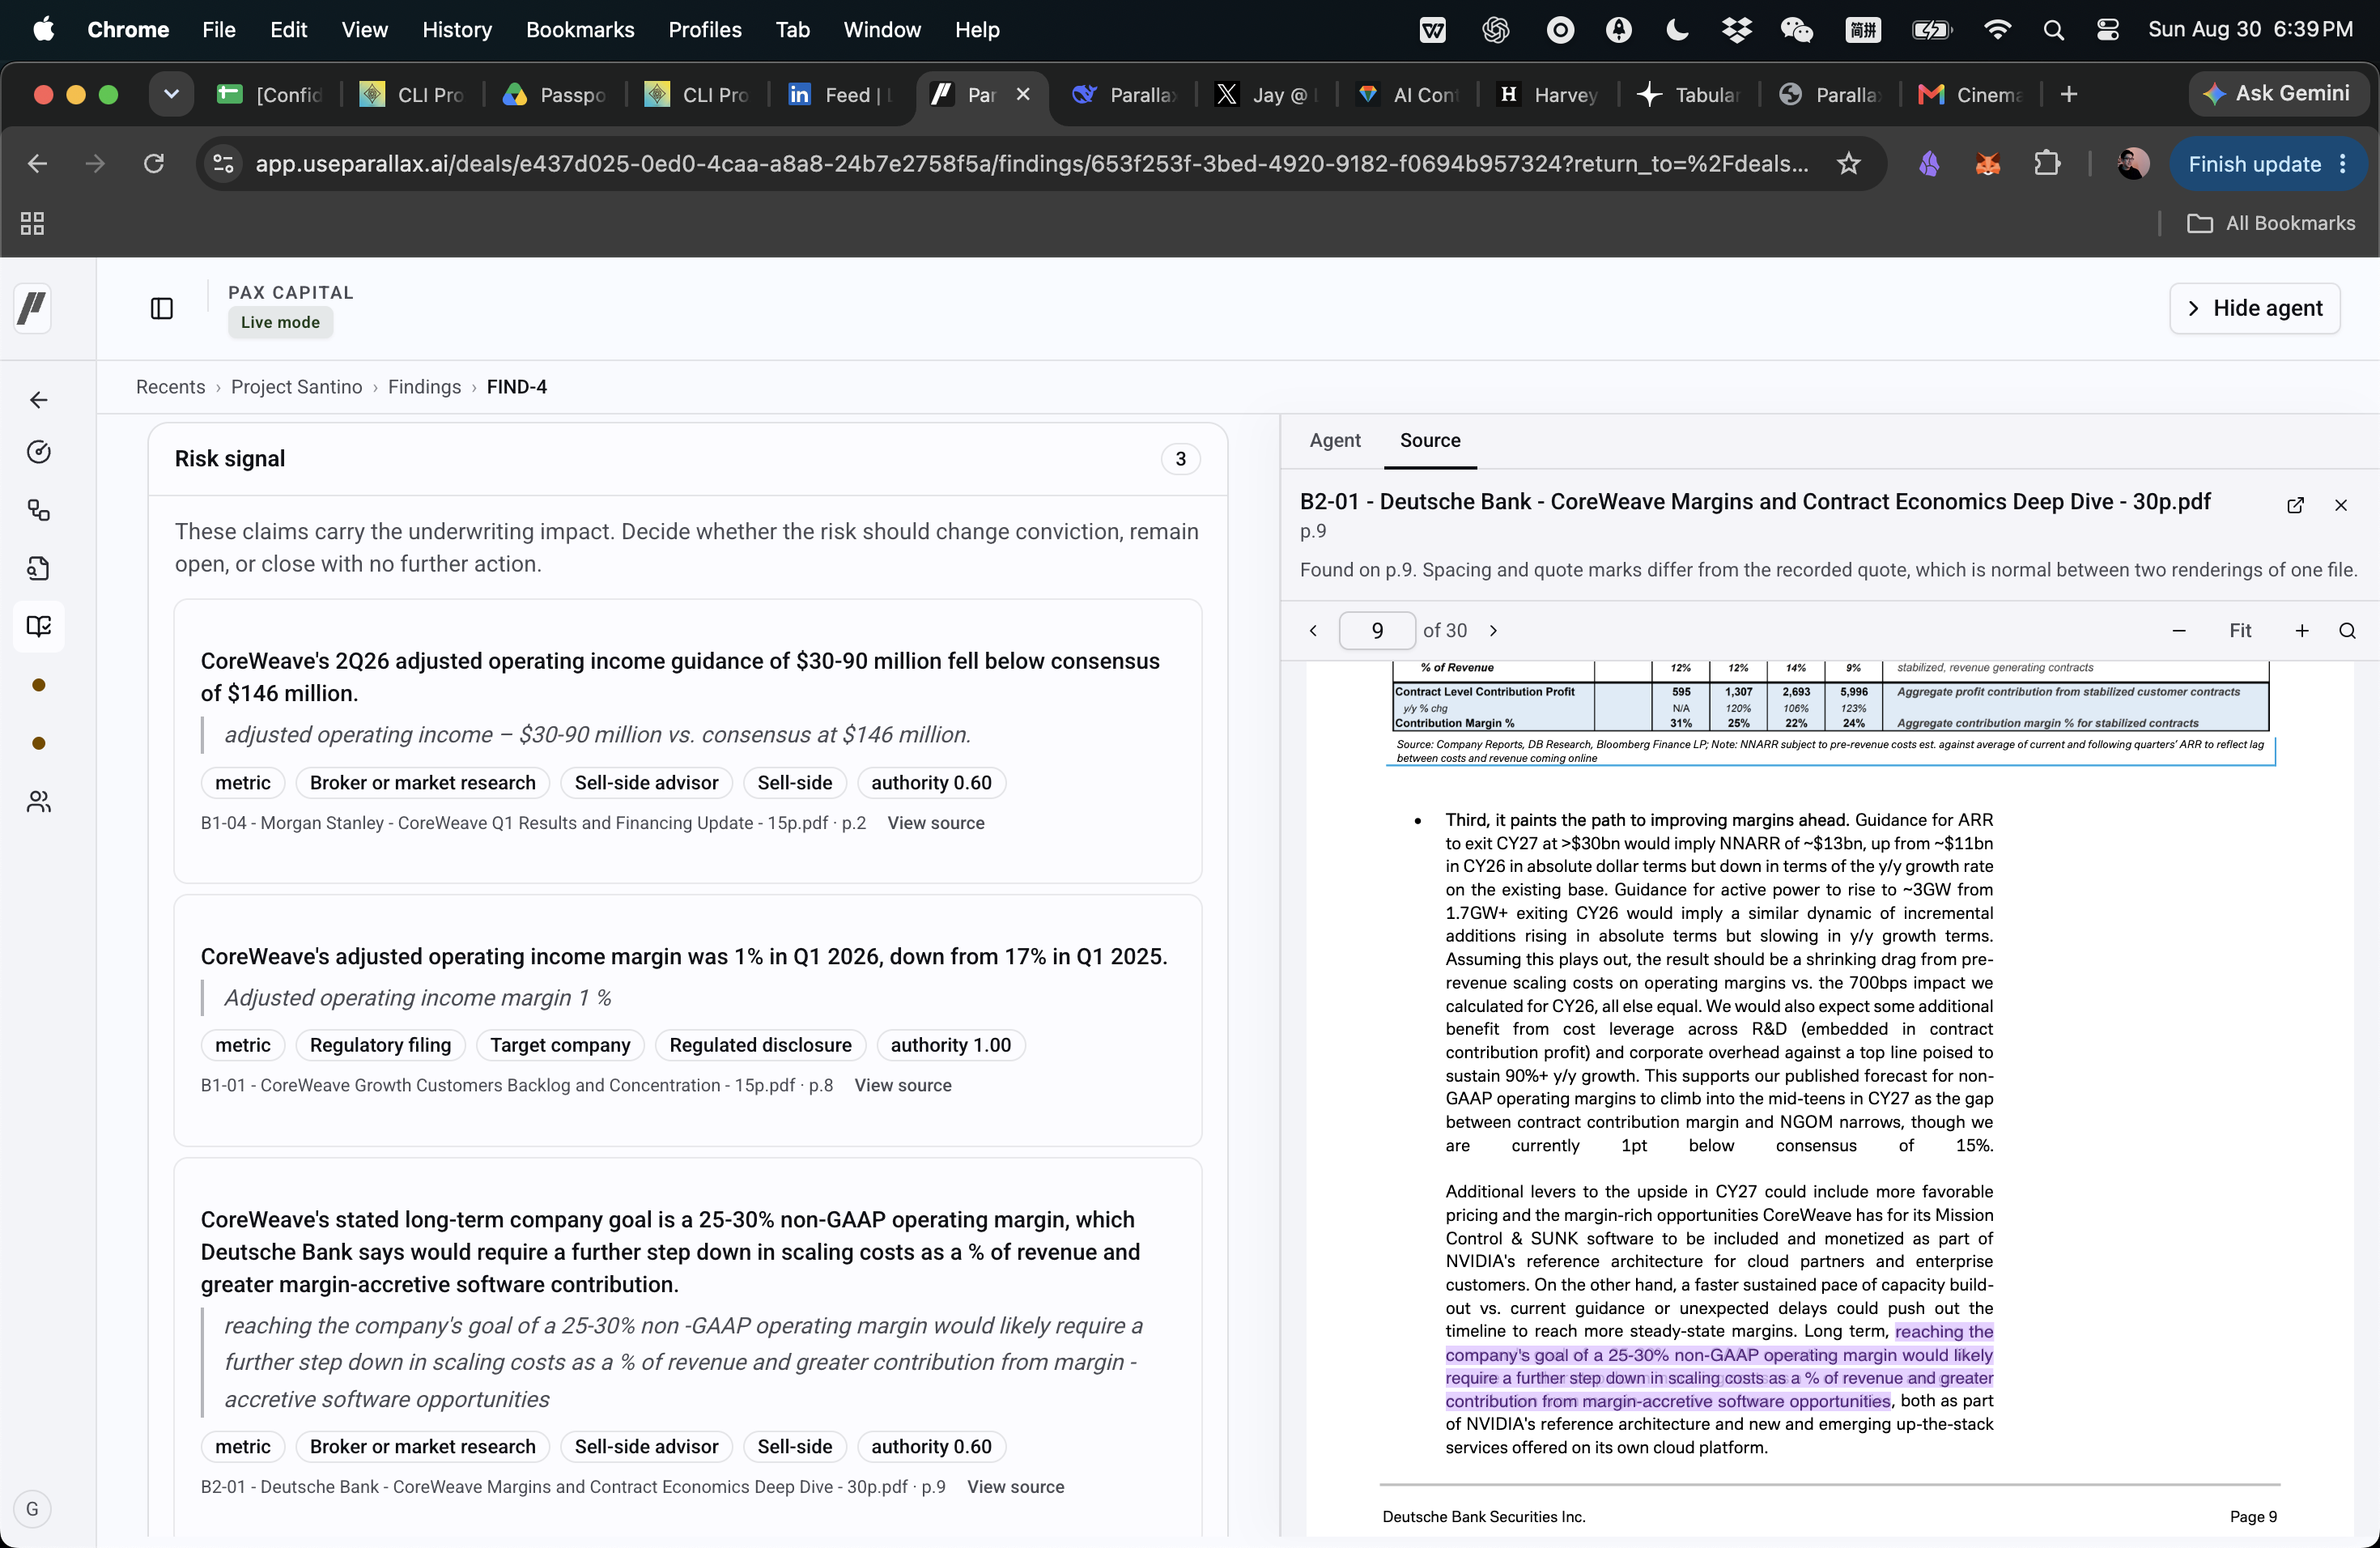Reload the page in Chrome
The width and height of the screenshot is (2380, 1548).
click(x=154, y=163)
